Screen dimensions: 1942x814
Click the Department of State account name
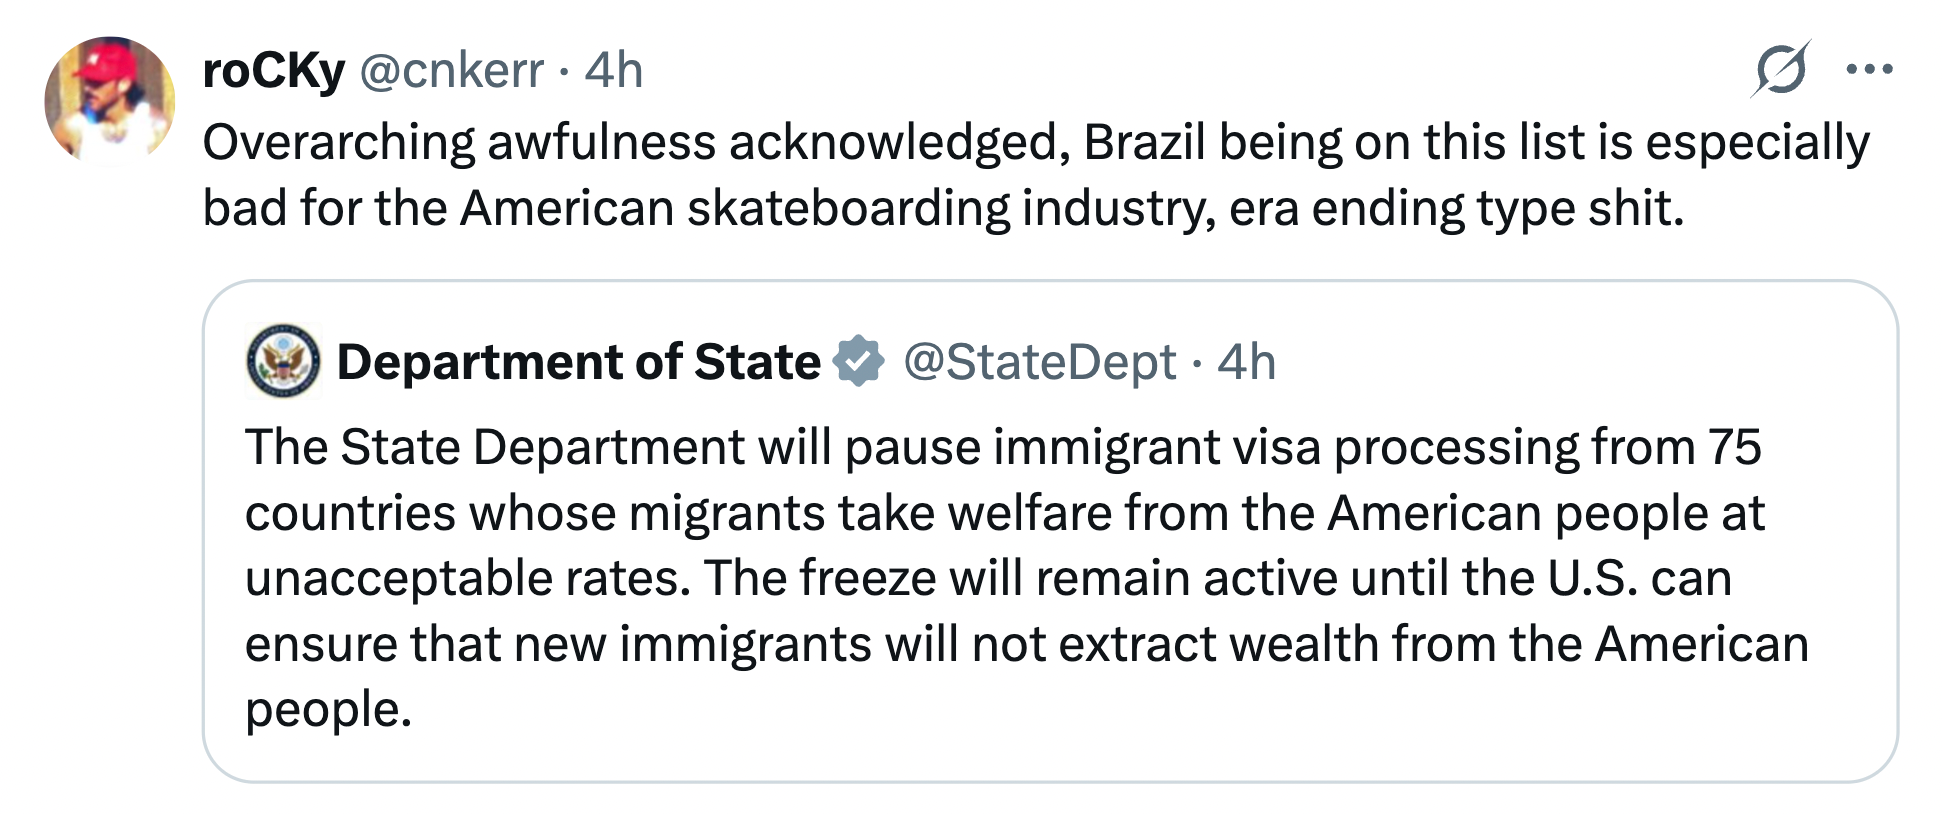(x=578, y=362)
